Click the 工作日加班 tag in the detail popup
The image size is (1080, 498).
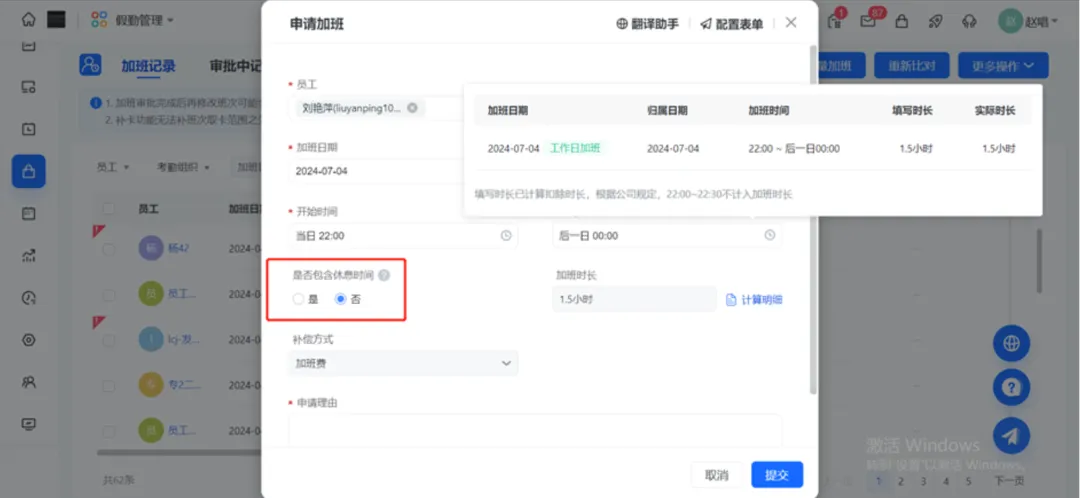(x=577, y=149)
